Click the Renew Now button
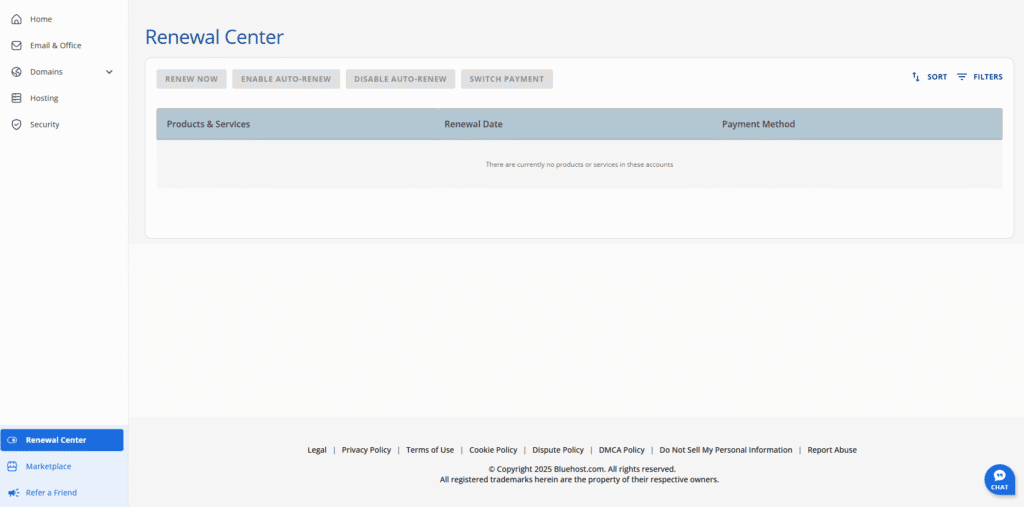This screenshot has width=1024, height=507. click(191, 79)
